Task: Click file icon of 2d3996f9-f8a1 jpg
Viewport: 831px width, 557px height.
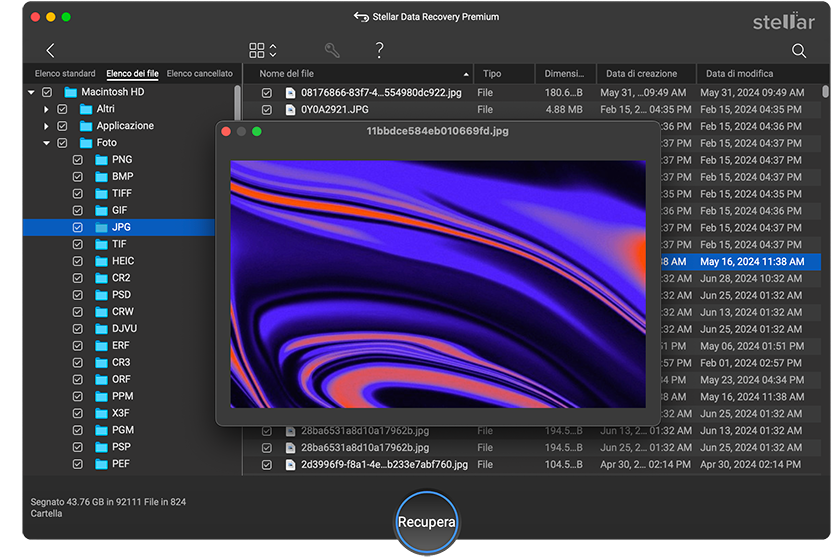Action: [290, 465]
